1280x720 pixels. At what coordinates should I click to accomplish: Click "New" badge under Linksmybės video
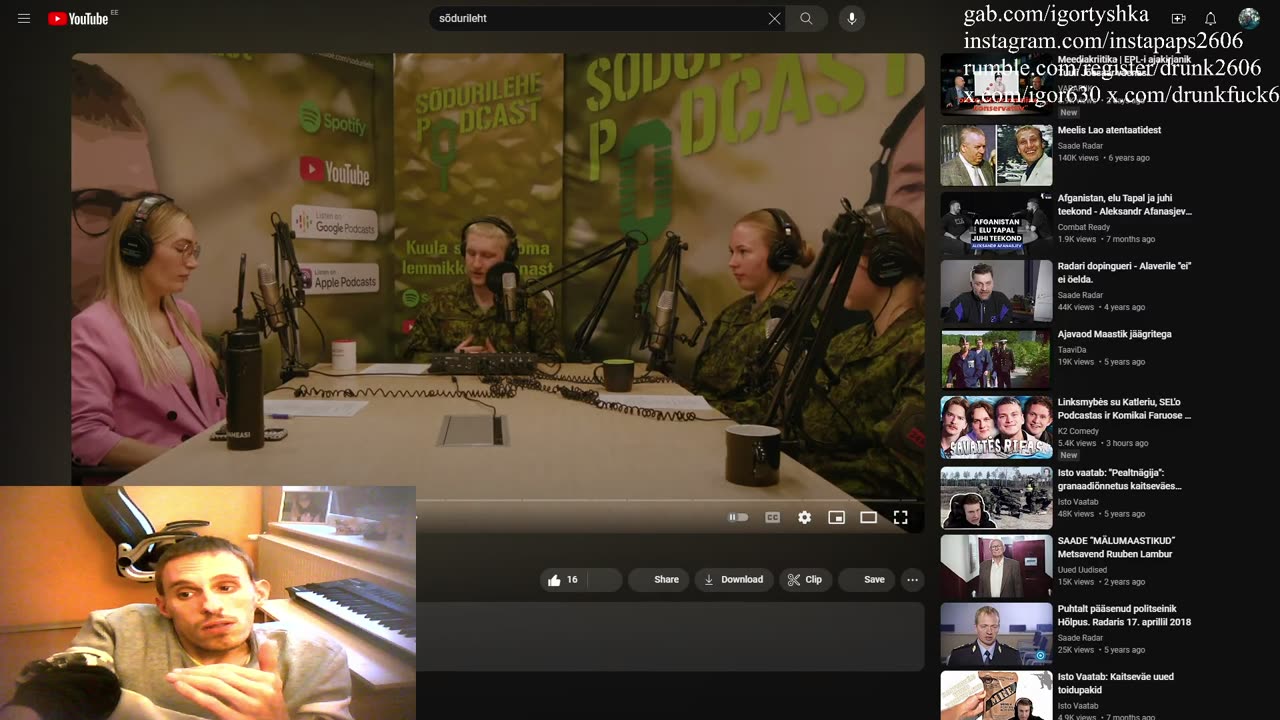[x=1069, y=455]
